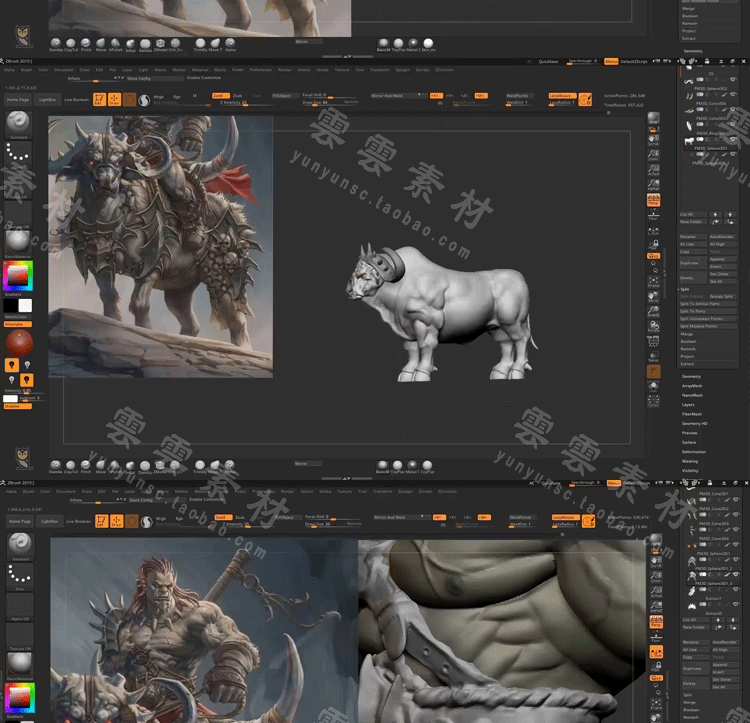Click Transp icon in middle window
The width and height of the screenshot is (750, 723).
[653, 356]
